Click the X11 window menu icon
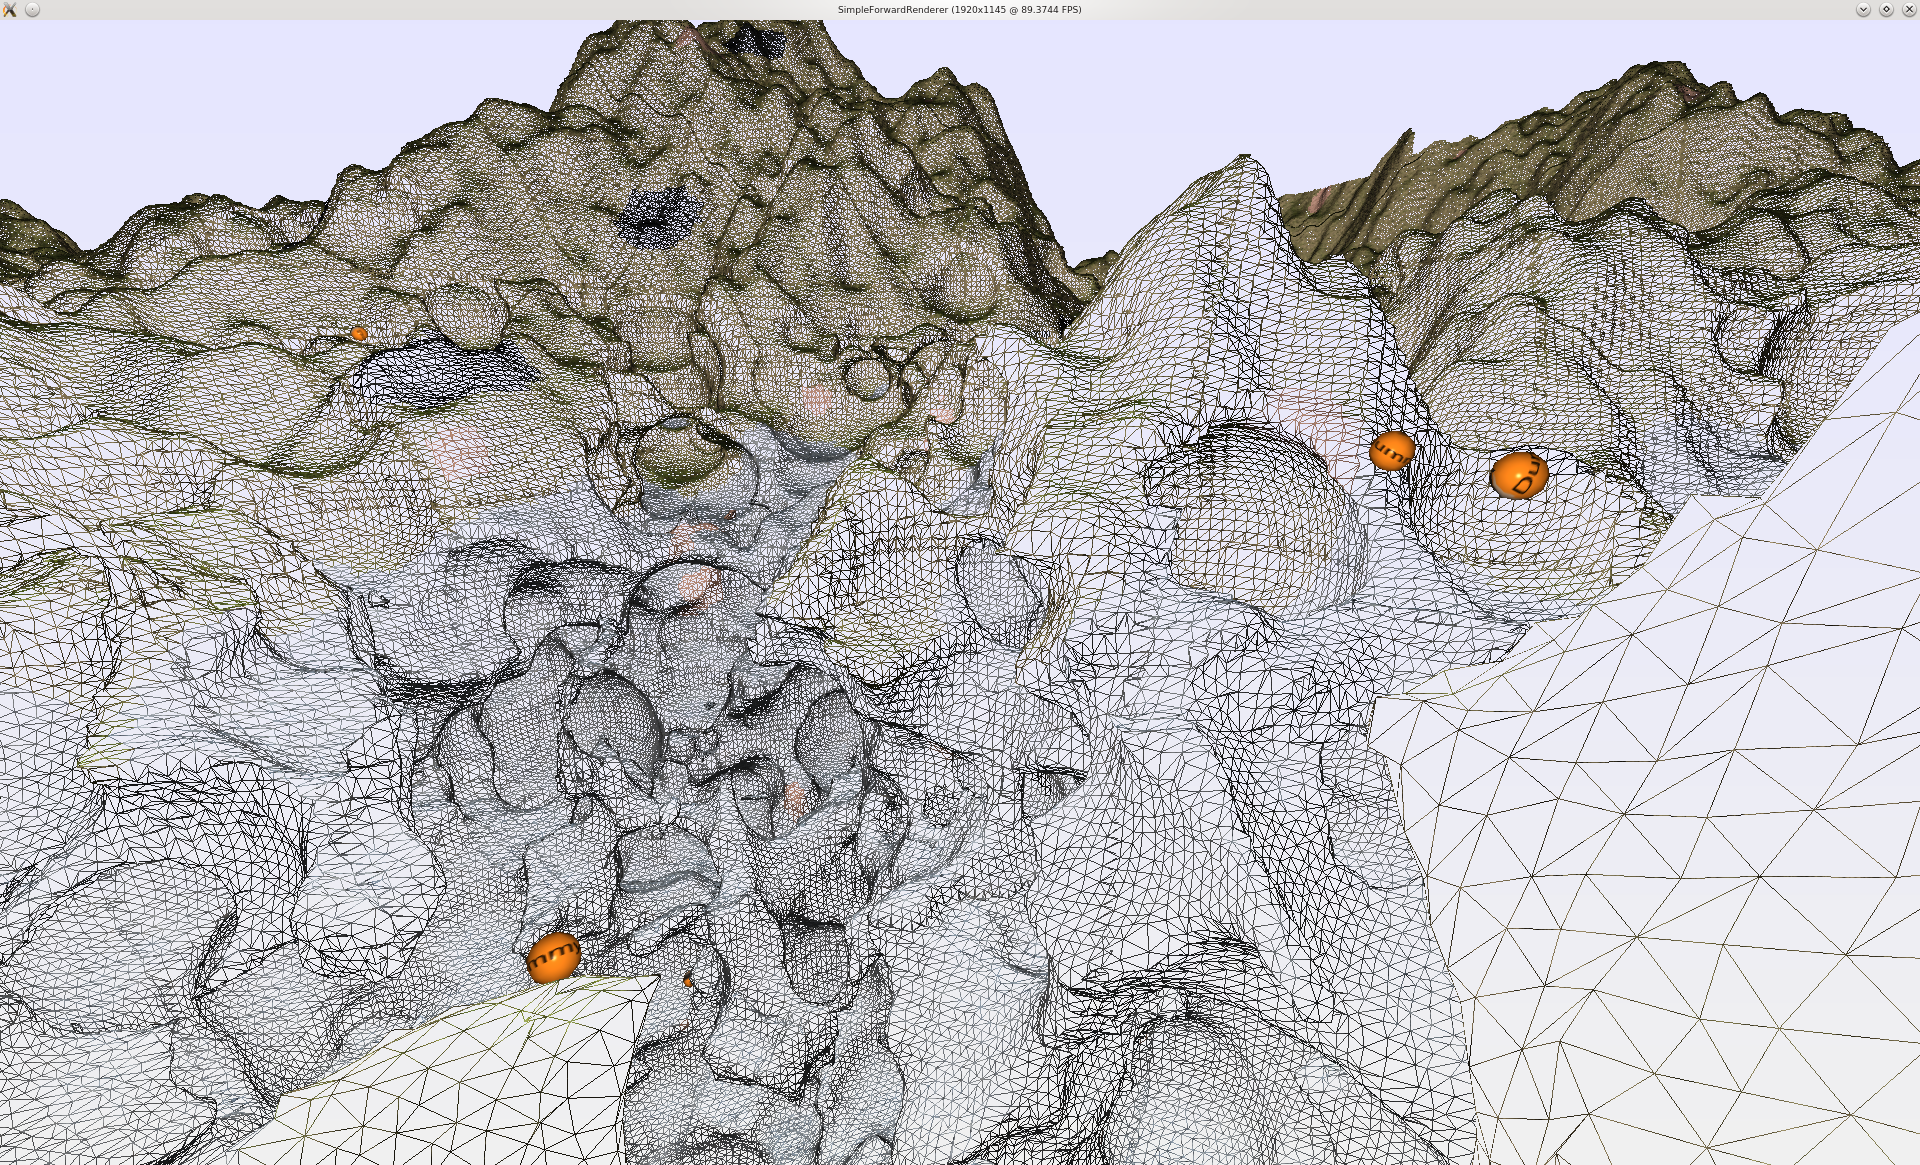This screenshot has width=1920, height=1165. click(10, 9)
